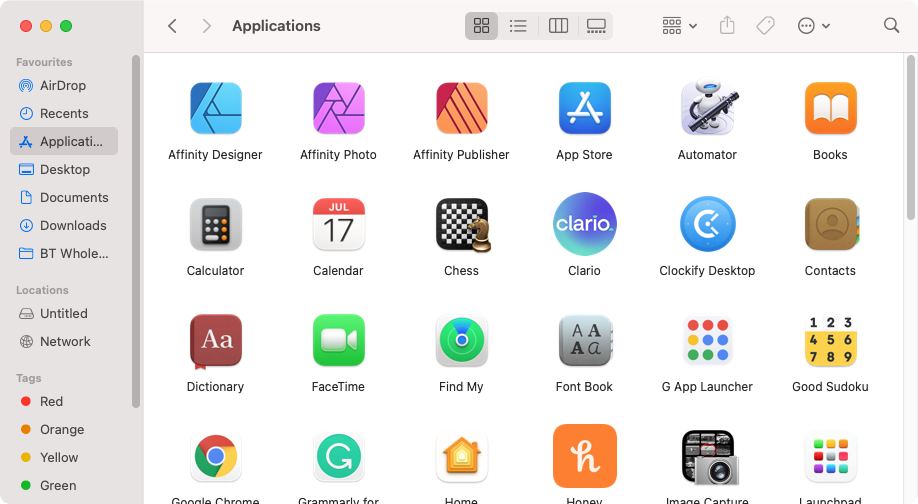Image resolution: width=918 pixels, height=504 pixels.
Task: Click the main window vertical scrollbar
Action: pyautogui.click(x=910, y=138)
